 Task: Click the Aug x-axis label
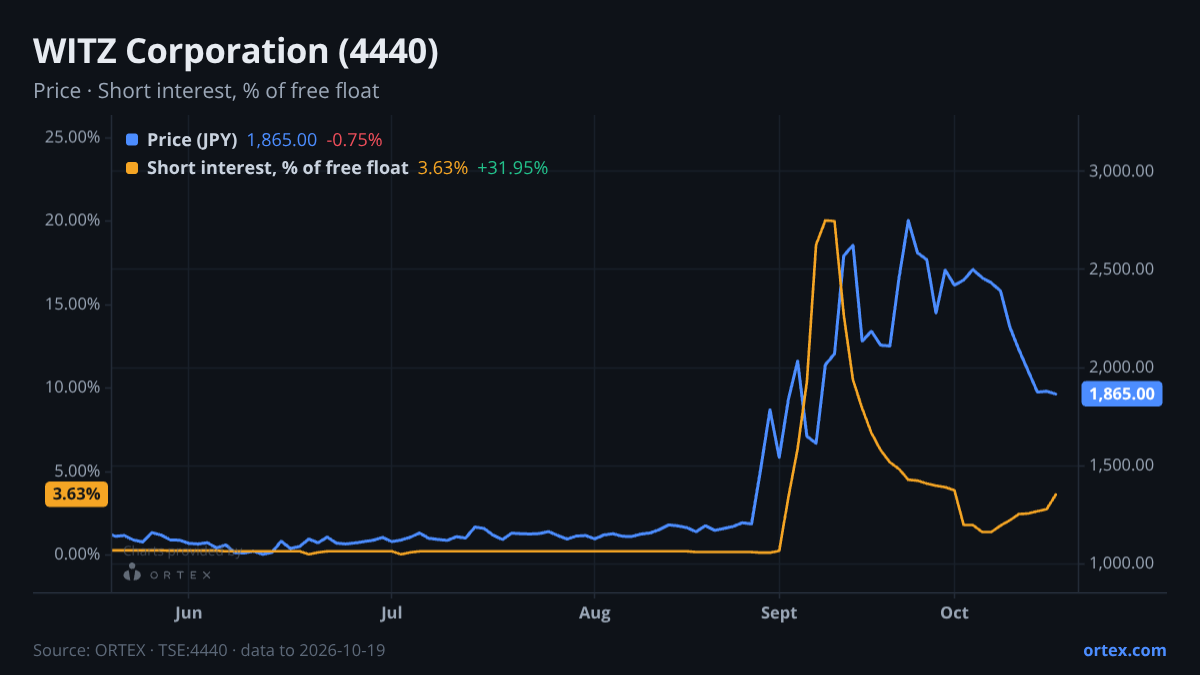point(595,613)
